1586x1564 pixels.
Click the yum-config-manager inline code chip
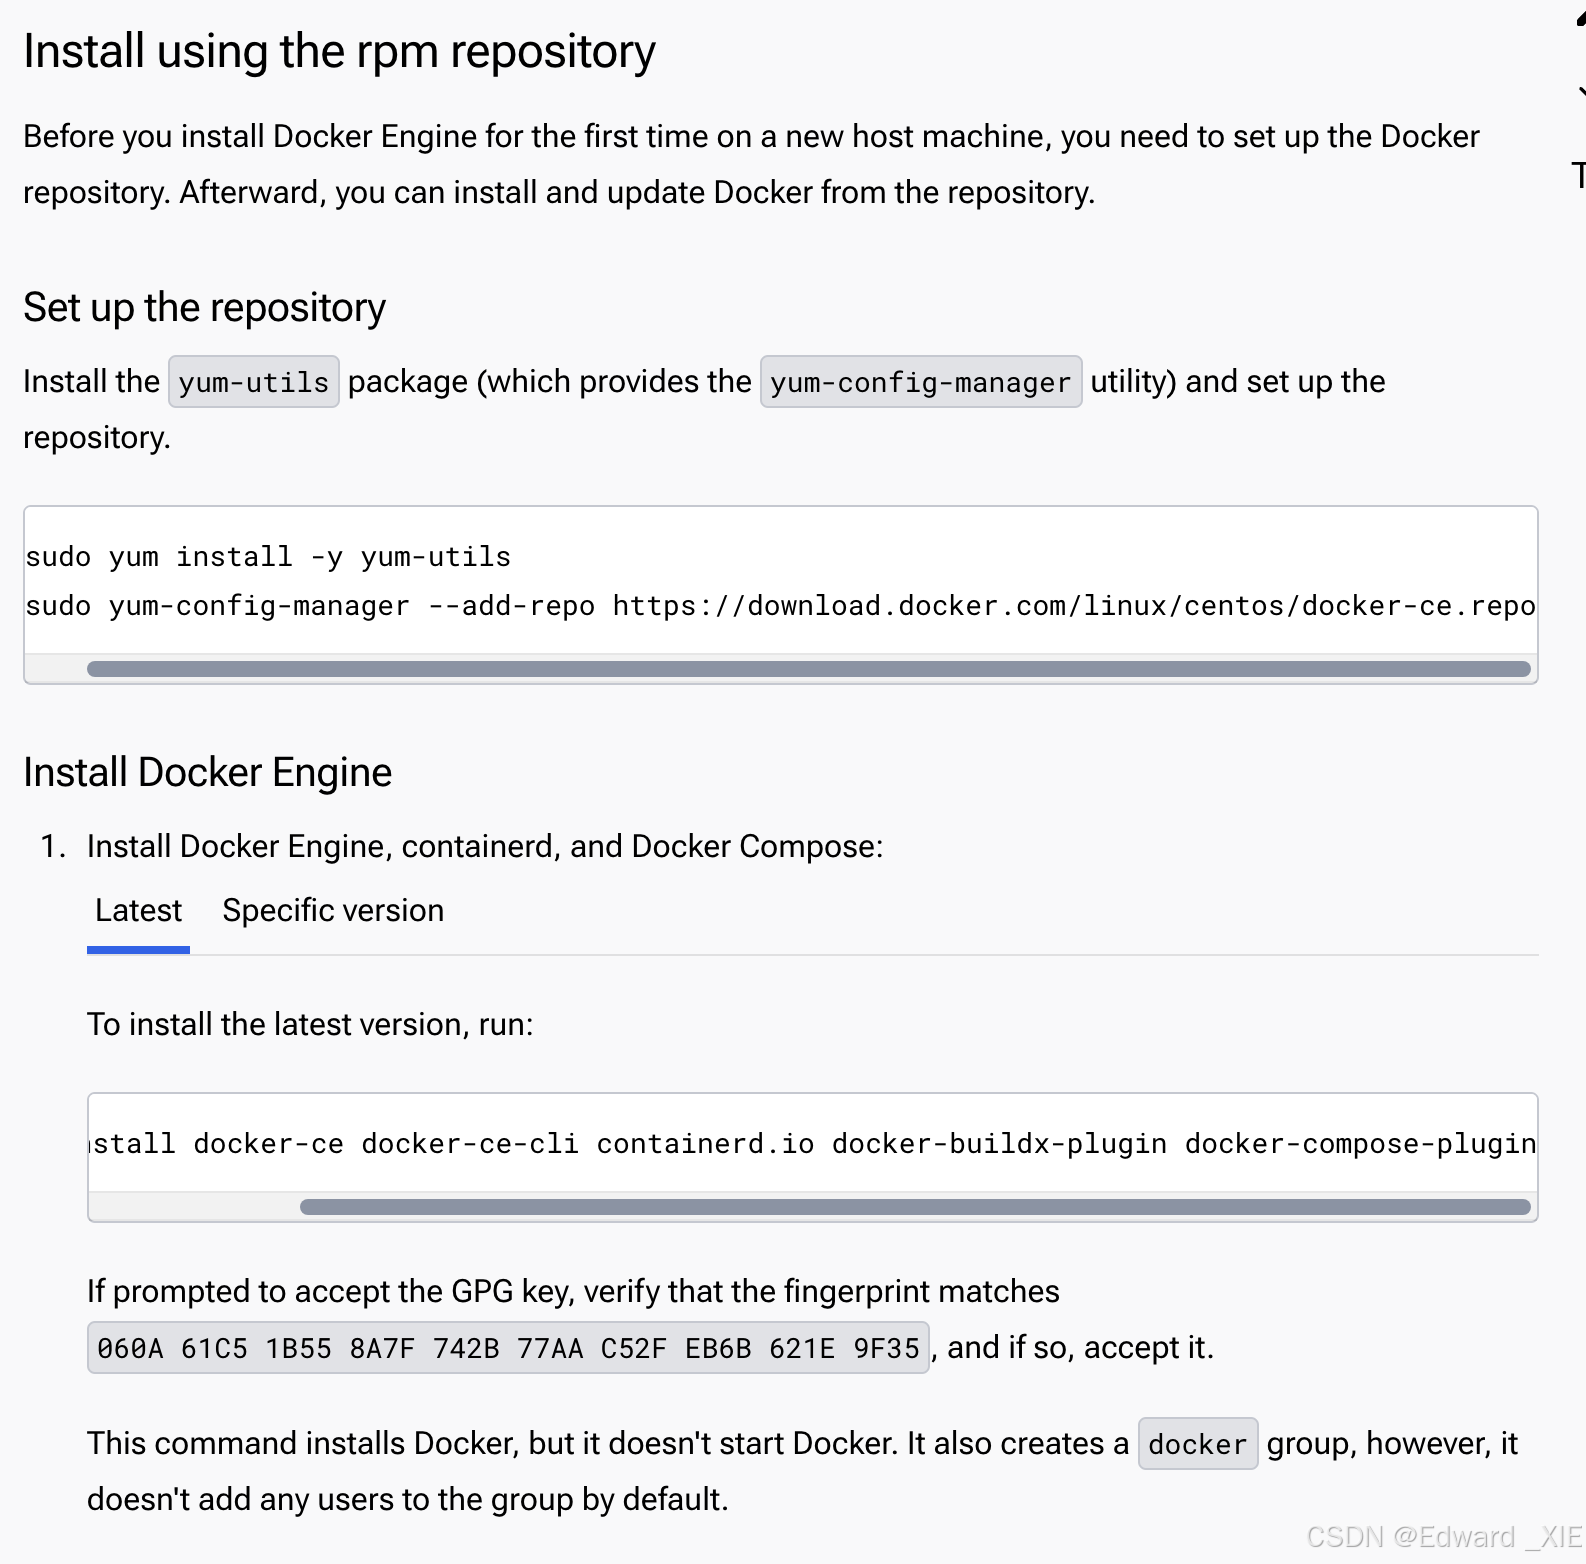(920, 381)
